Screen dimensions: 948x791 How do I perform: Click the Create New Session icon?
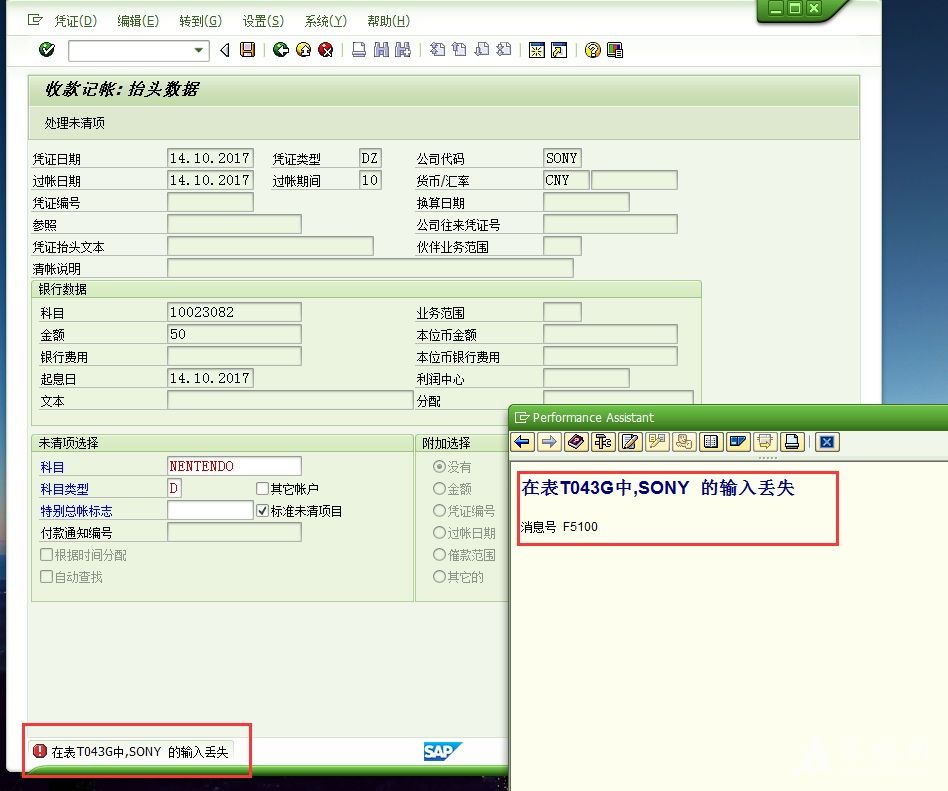536,50
